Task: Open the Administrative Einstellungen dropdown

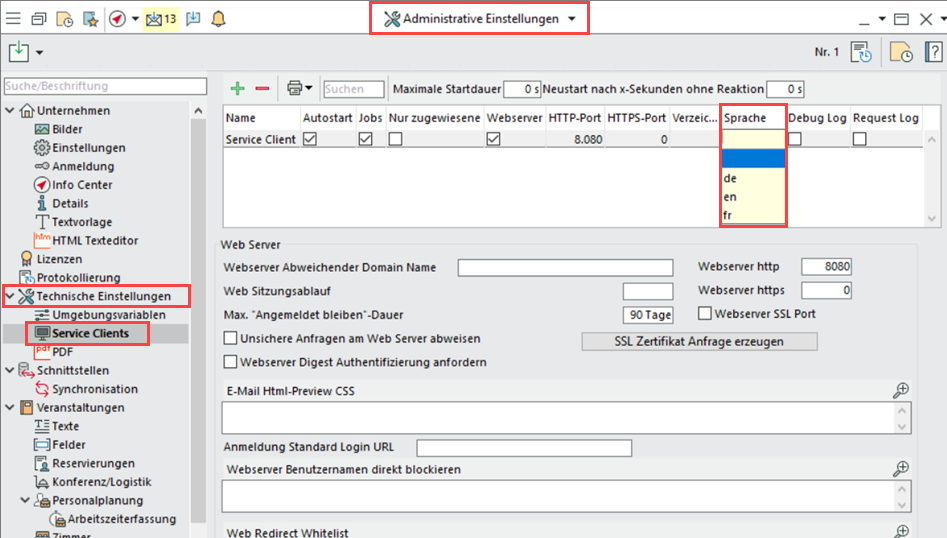Action: [x=479, y=19]
